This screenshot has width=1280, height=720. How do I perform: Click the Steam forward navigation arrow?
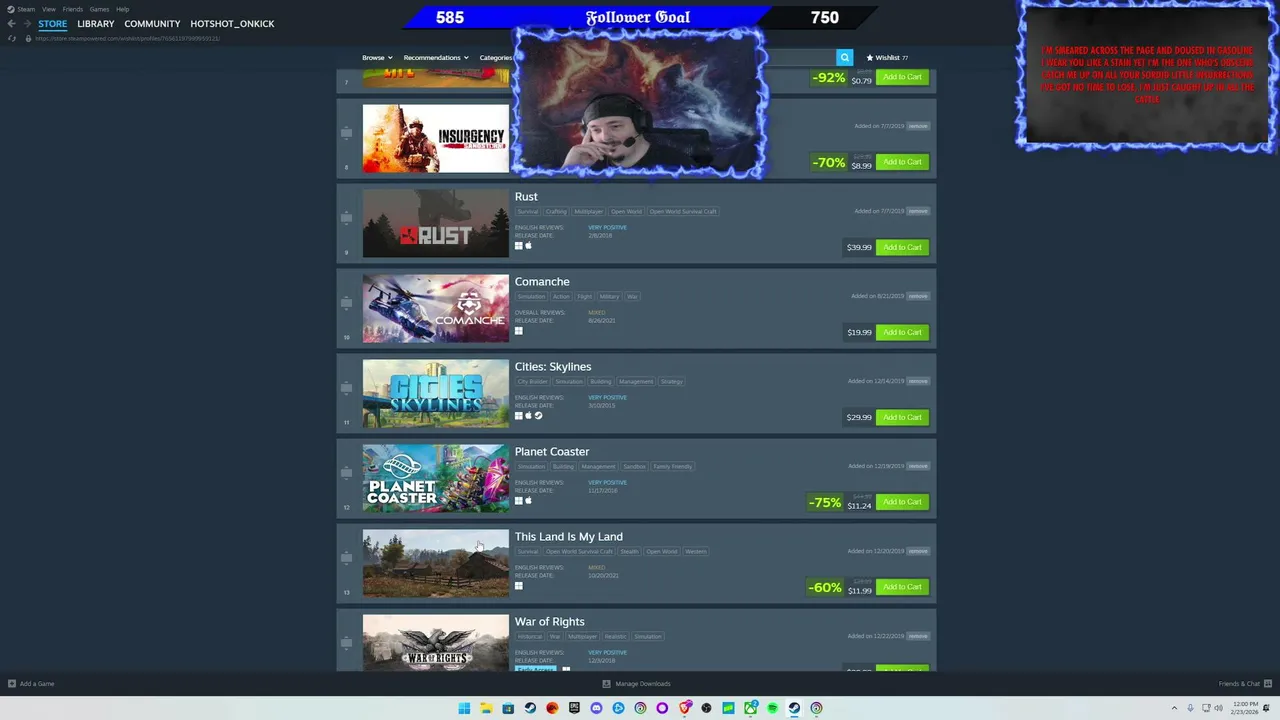[x=26, y=23]
